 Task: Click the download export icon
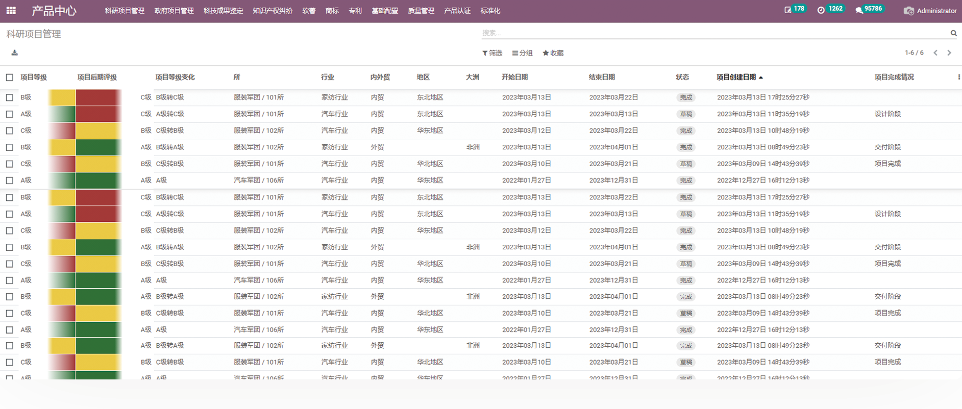(14, 52)
